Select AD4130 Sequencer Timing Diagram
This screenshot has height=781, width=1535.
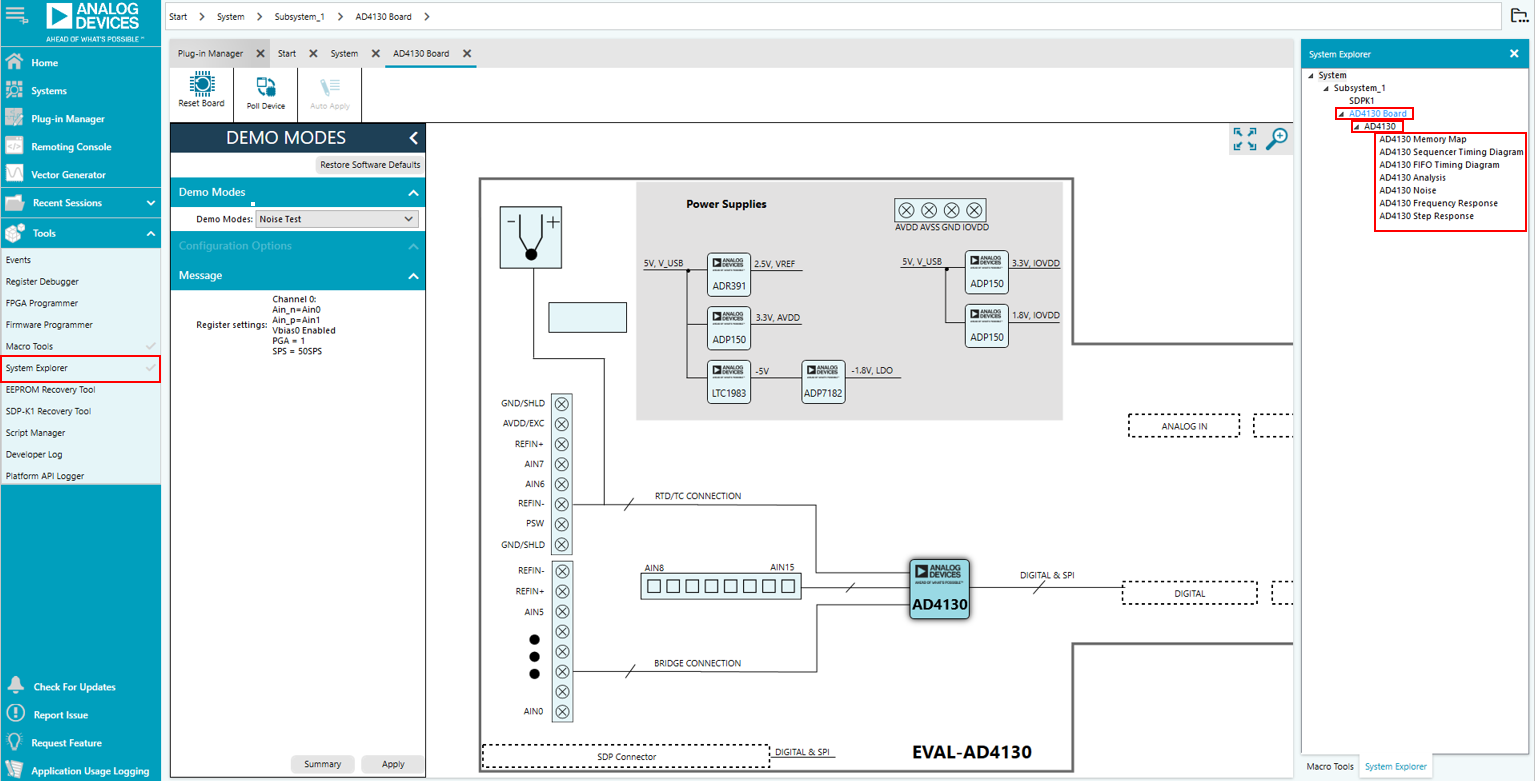point(1451,152)
